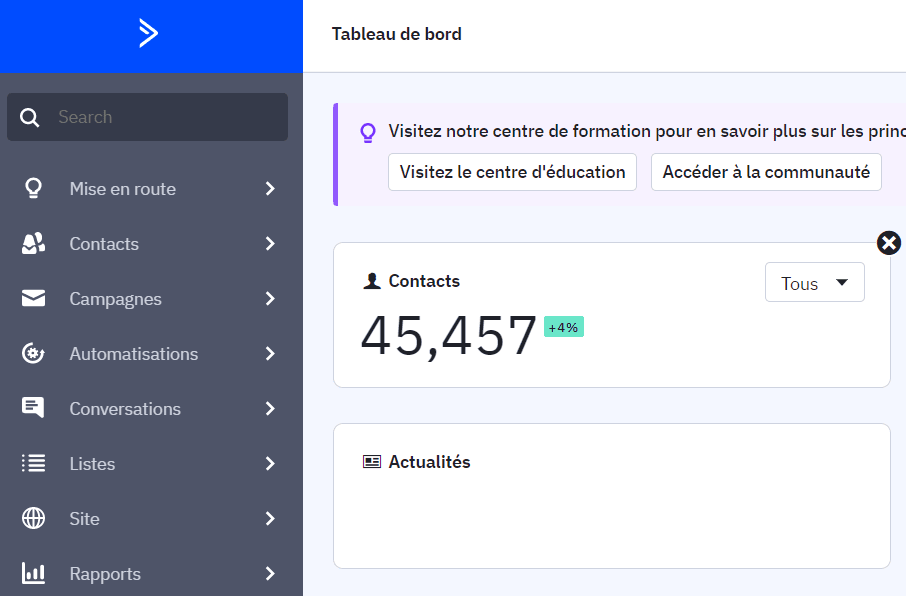Click Accéder à la communauté button
This screenshot has height=596, width=906.
[766, 172]
